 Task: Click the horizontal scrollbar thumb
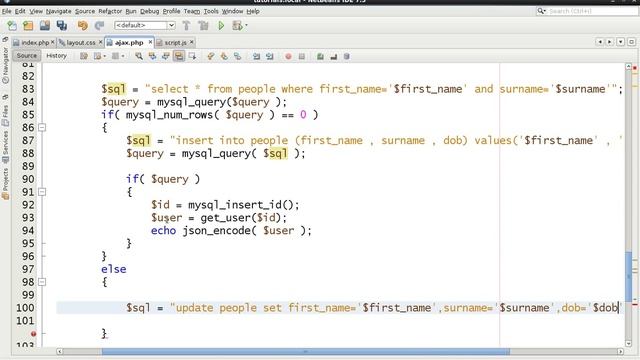tap(306, 351)
